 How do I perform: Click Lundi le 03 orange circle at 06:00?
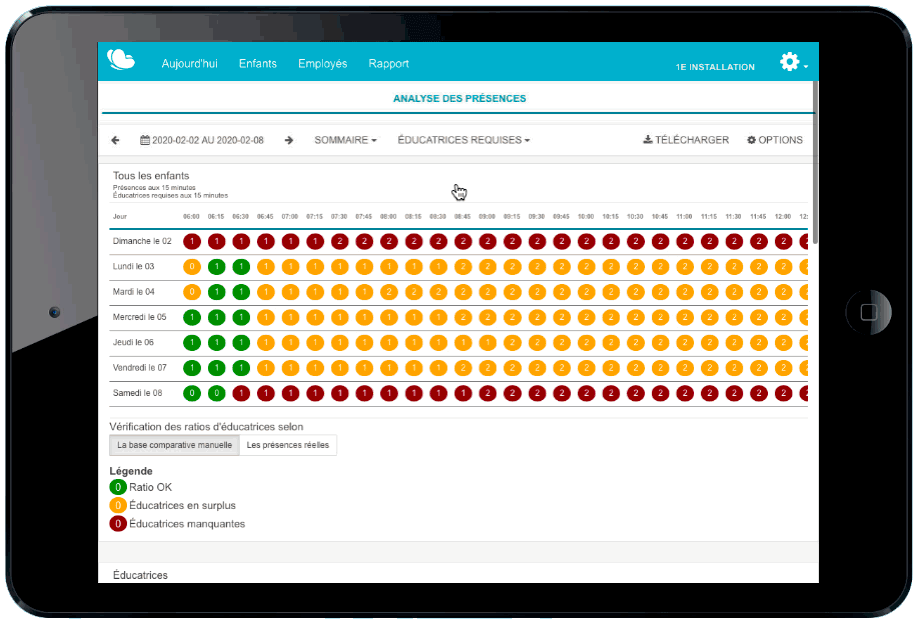pos(192,267)
